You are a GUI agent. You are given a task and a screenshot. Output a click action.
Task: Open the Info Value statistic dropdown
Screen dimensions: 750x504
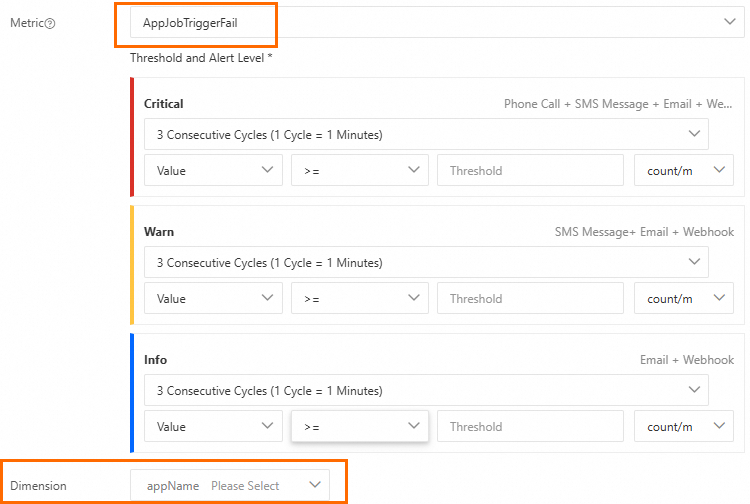(213, 426)
